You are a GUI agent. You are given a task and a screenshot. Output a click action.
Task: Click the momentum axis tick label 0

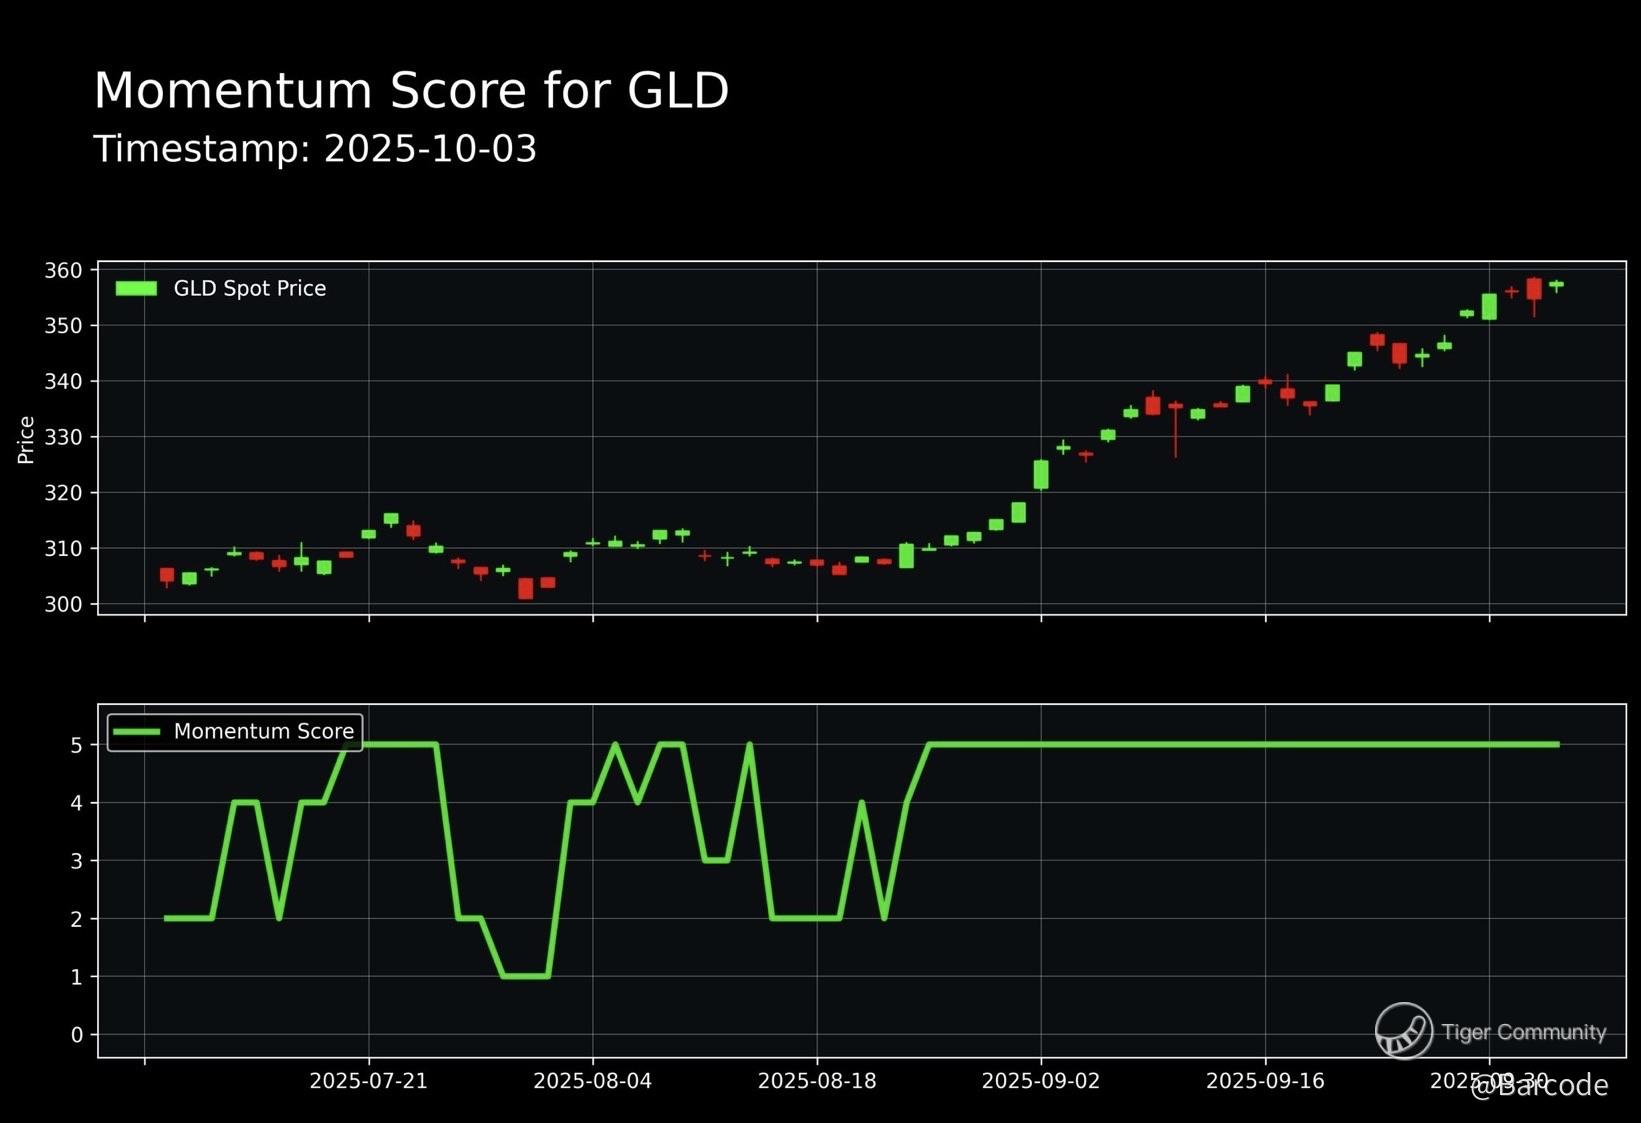tap(77, 1035)
